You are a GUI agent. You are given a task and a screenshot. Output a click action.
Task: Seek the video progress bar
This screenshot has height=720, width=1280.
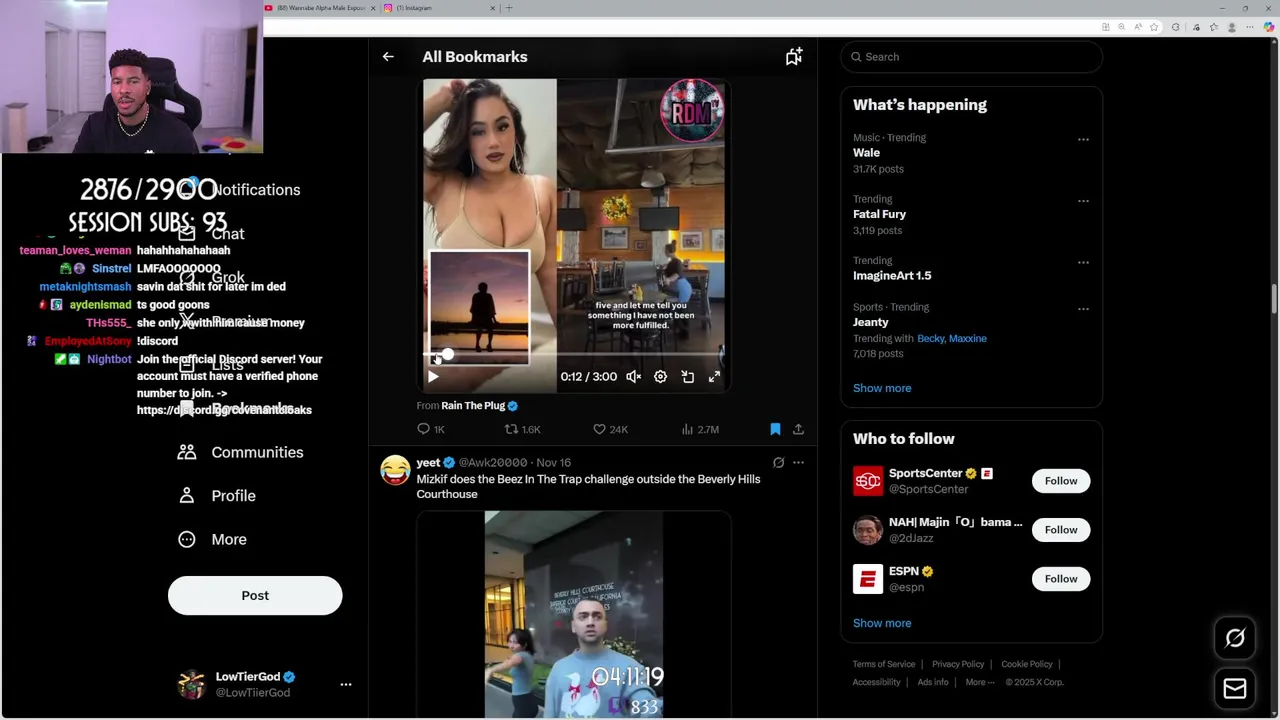click(x=573, y=354)
